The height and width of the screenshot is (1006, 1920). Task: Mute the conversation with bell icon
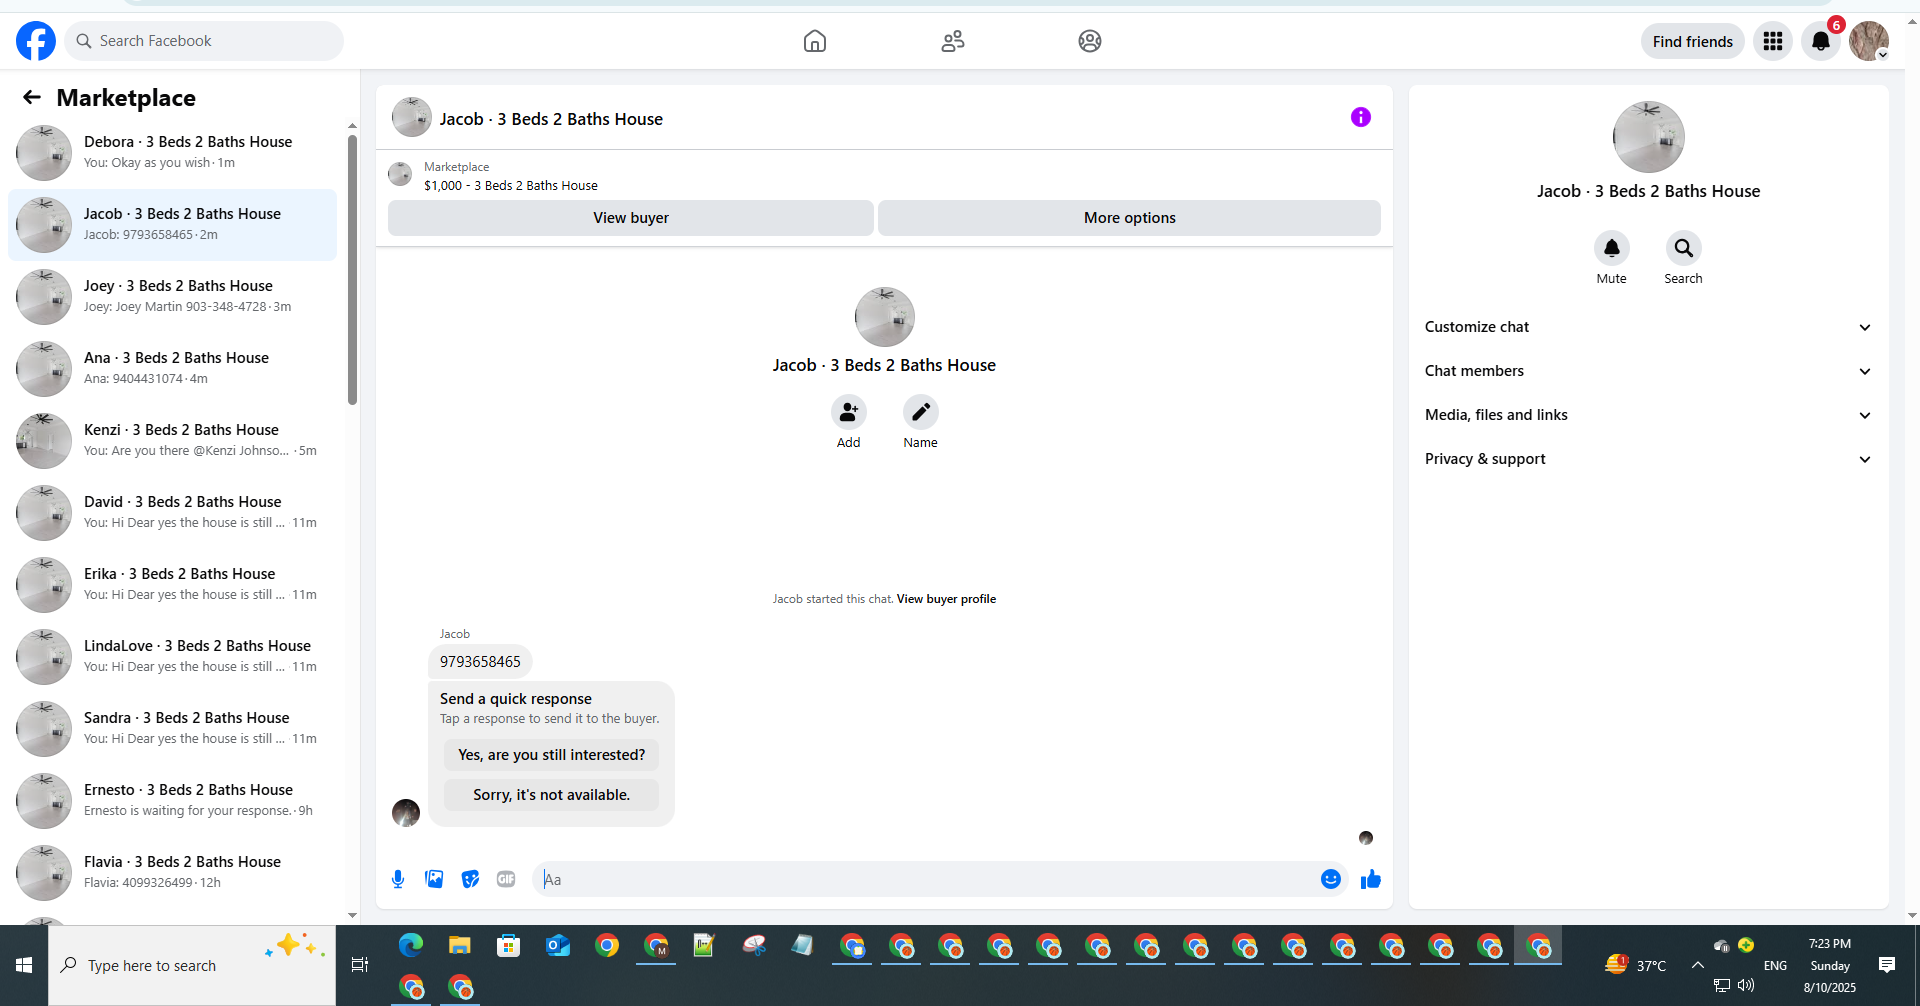coord(1612,248)
